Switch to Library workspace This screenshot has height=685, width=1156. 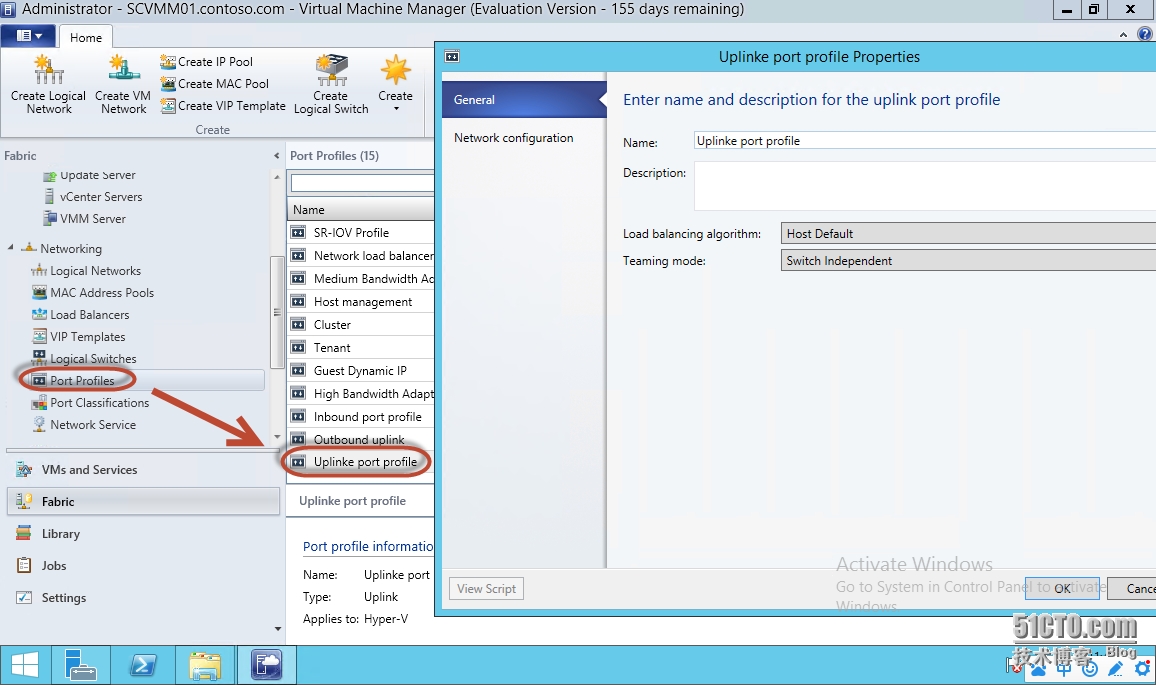[x=144, y=534]
